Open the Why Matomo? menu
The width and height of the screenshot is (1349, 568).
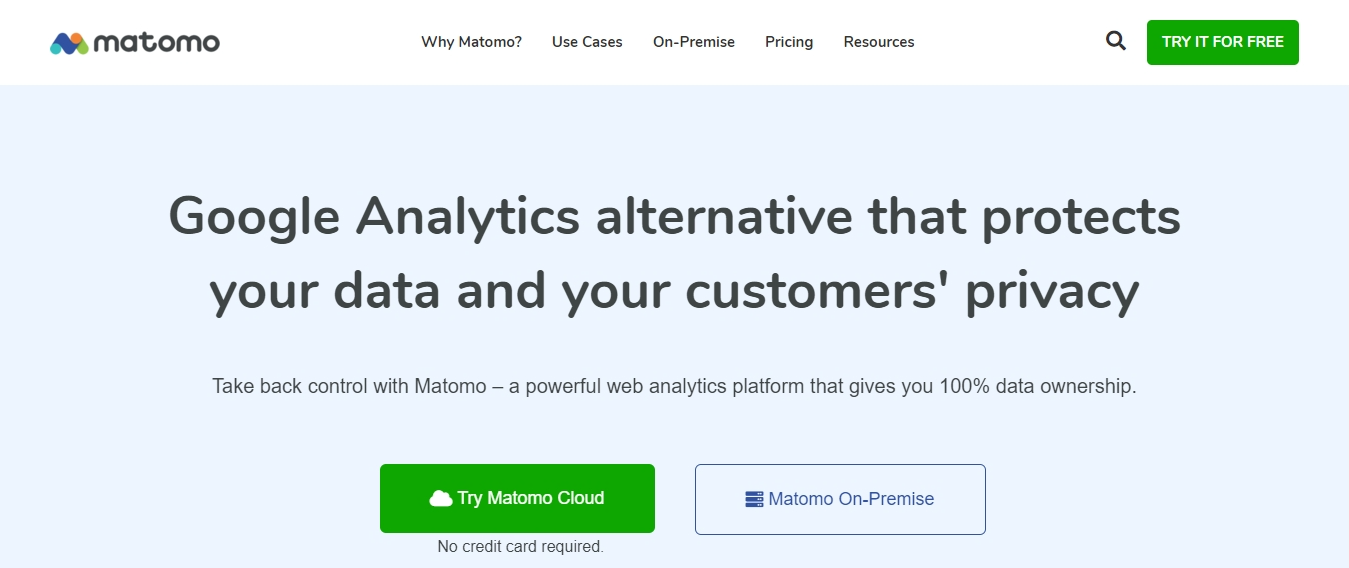pos(471,42)
